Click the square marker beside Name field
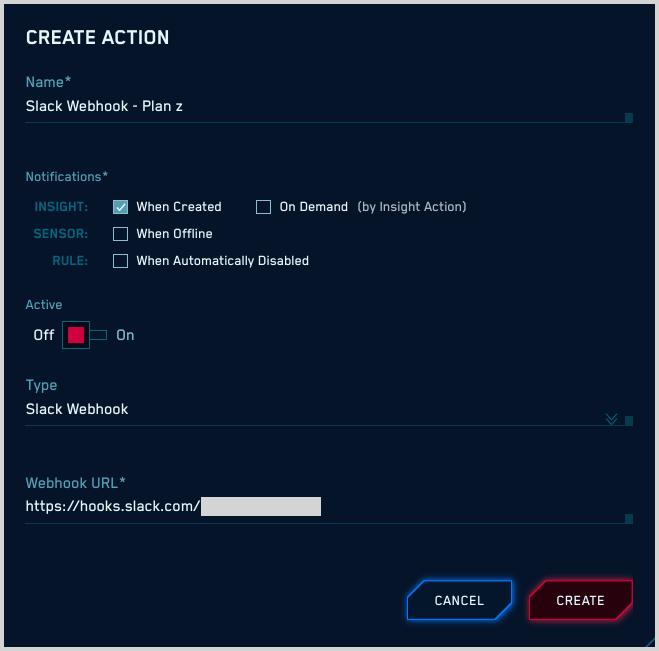The image size is (659, 651). click(x=629, y=117)
